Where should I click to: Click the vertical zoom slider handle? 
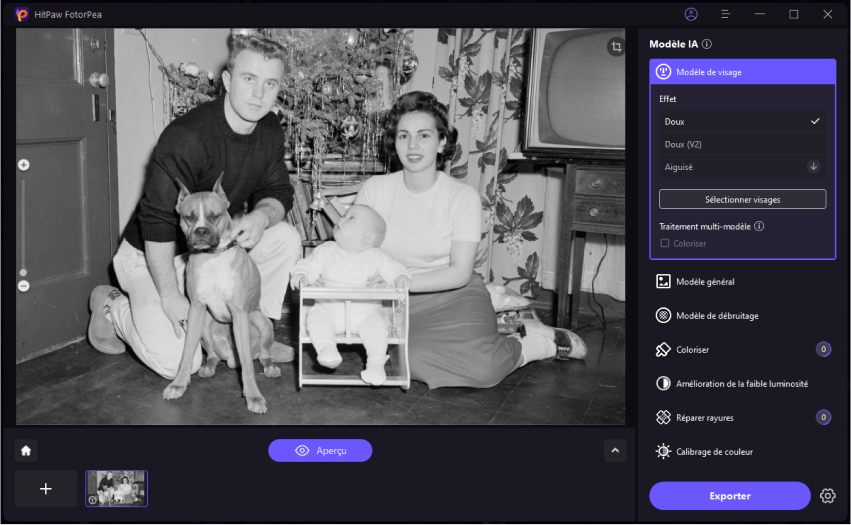coord(24,272)
